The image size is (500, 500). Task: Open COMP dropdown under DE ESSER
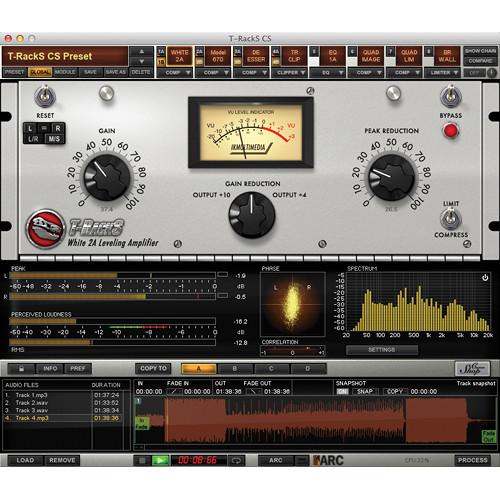tap(251, 72)
